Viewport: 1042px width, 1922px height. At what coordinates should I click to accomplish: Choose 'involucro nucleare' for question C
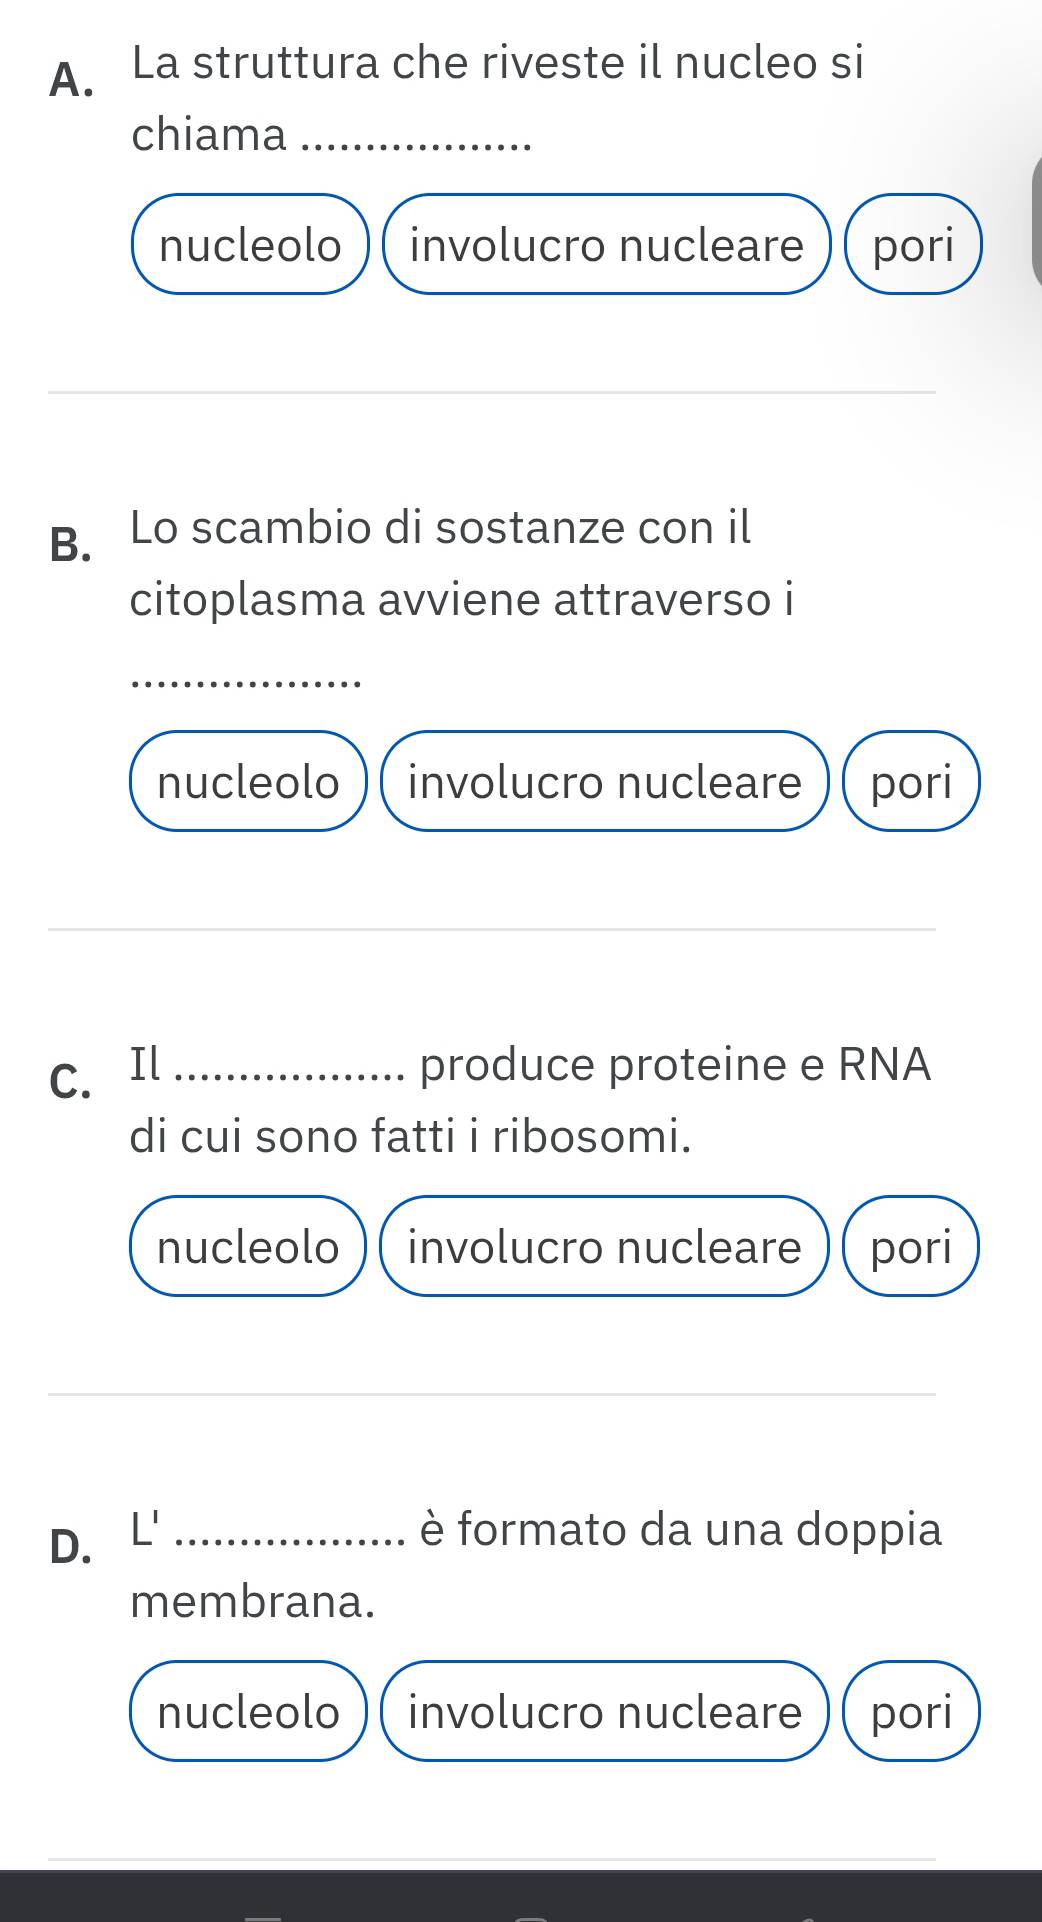point(605,1246)
